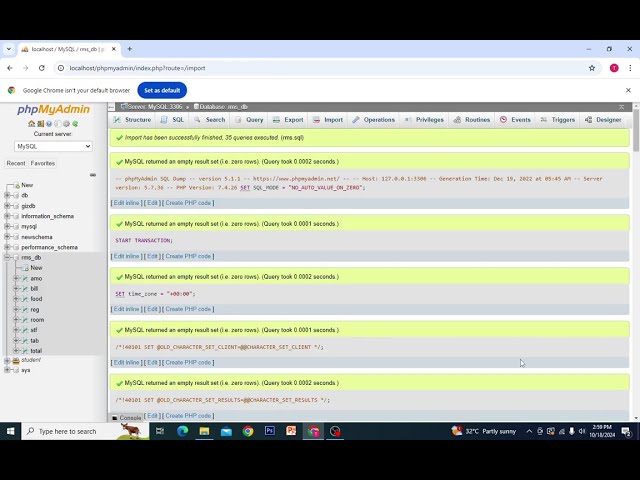The image size is (640, 480).
Task: Open the Console bar
Action: pyautogui.click(x=127, y=418)
